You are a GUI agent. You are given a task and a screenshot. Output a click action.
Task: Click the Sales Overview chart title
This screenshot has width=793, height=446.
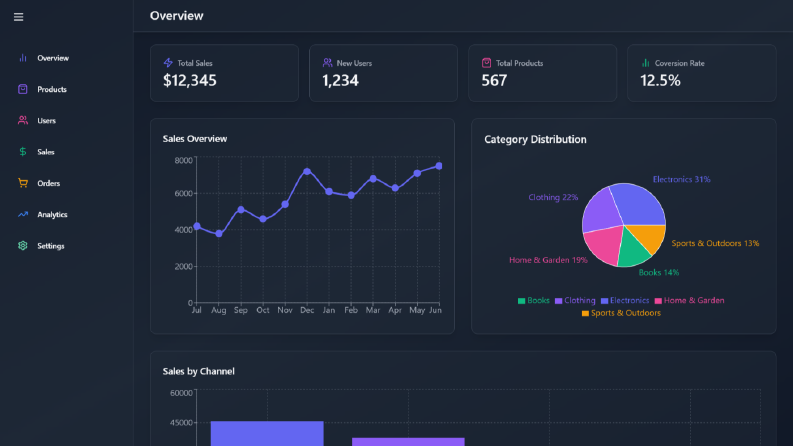click(x=195, y=139)
